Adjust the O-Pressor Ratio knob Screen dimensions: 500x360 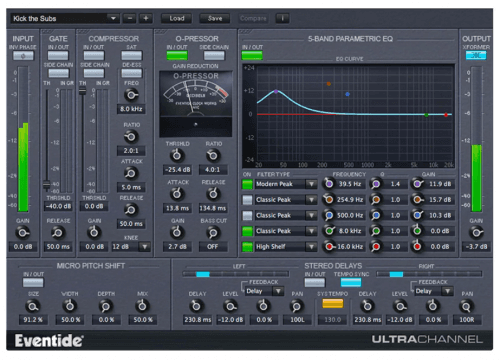pos(213,155)
